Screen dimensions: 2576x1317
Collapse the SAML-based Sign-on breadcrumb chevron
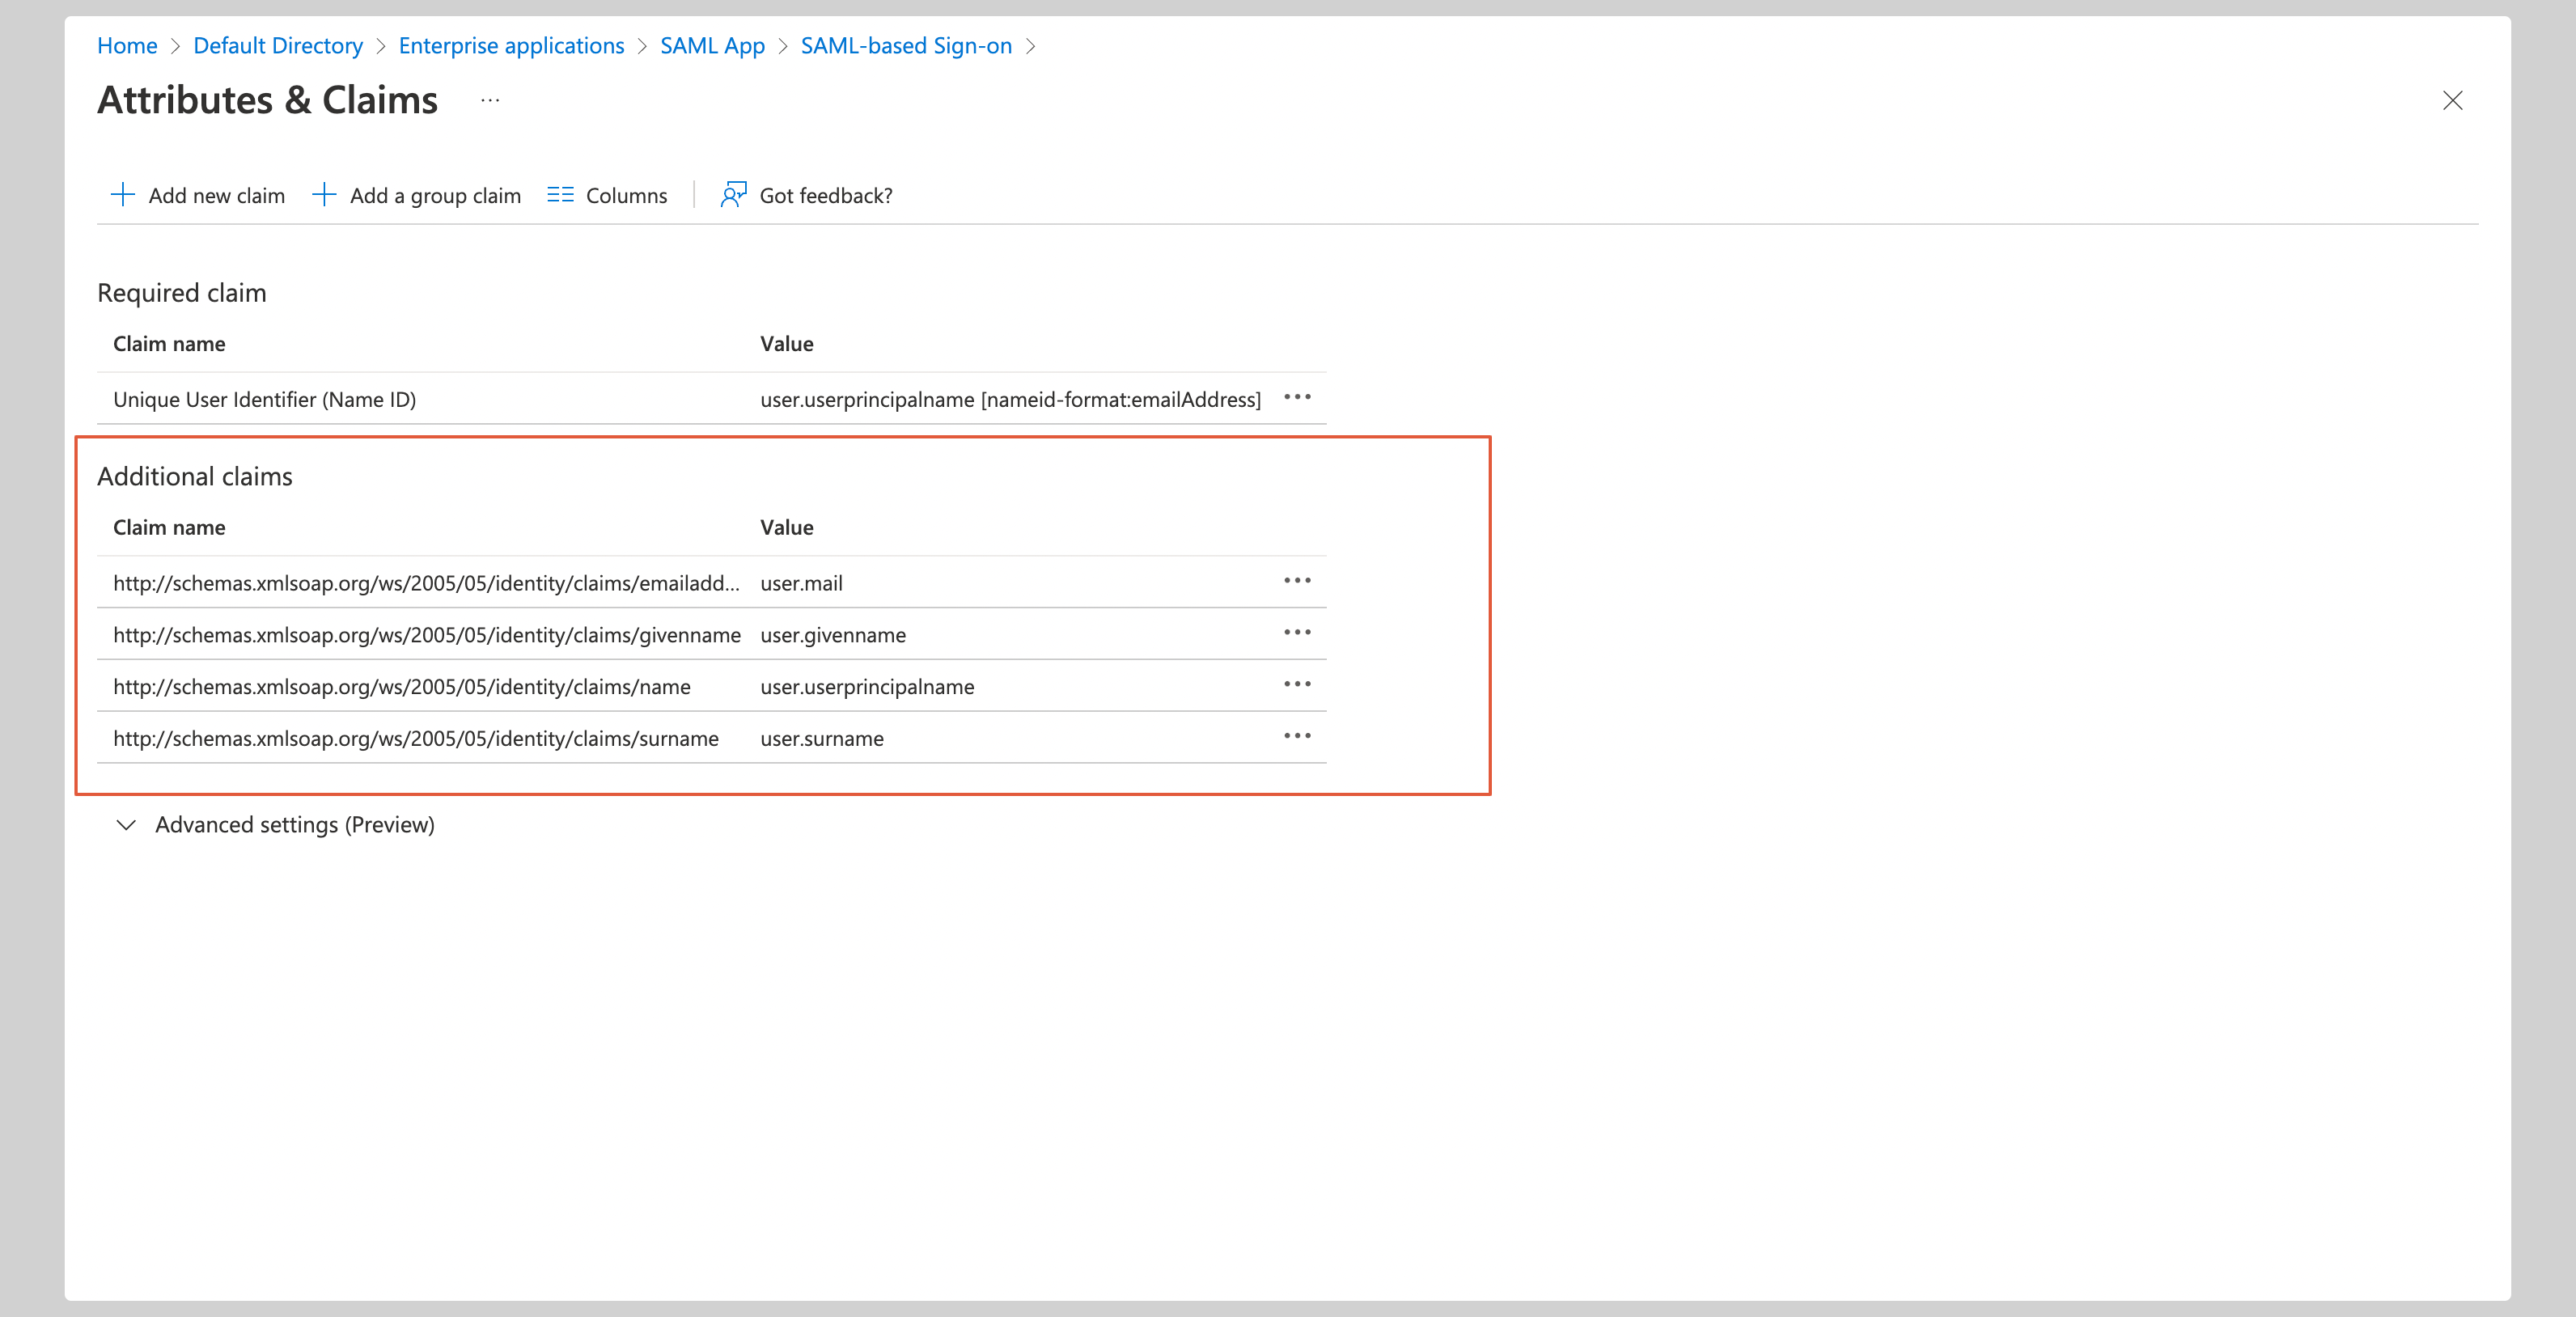[x=1031, y=46]
